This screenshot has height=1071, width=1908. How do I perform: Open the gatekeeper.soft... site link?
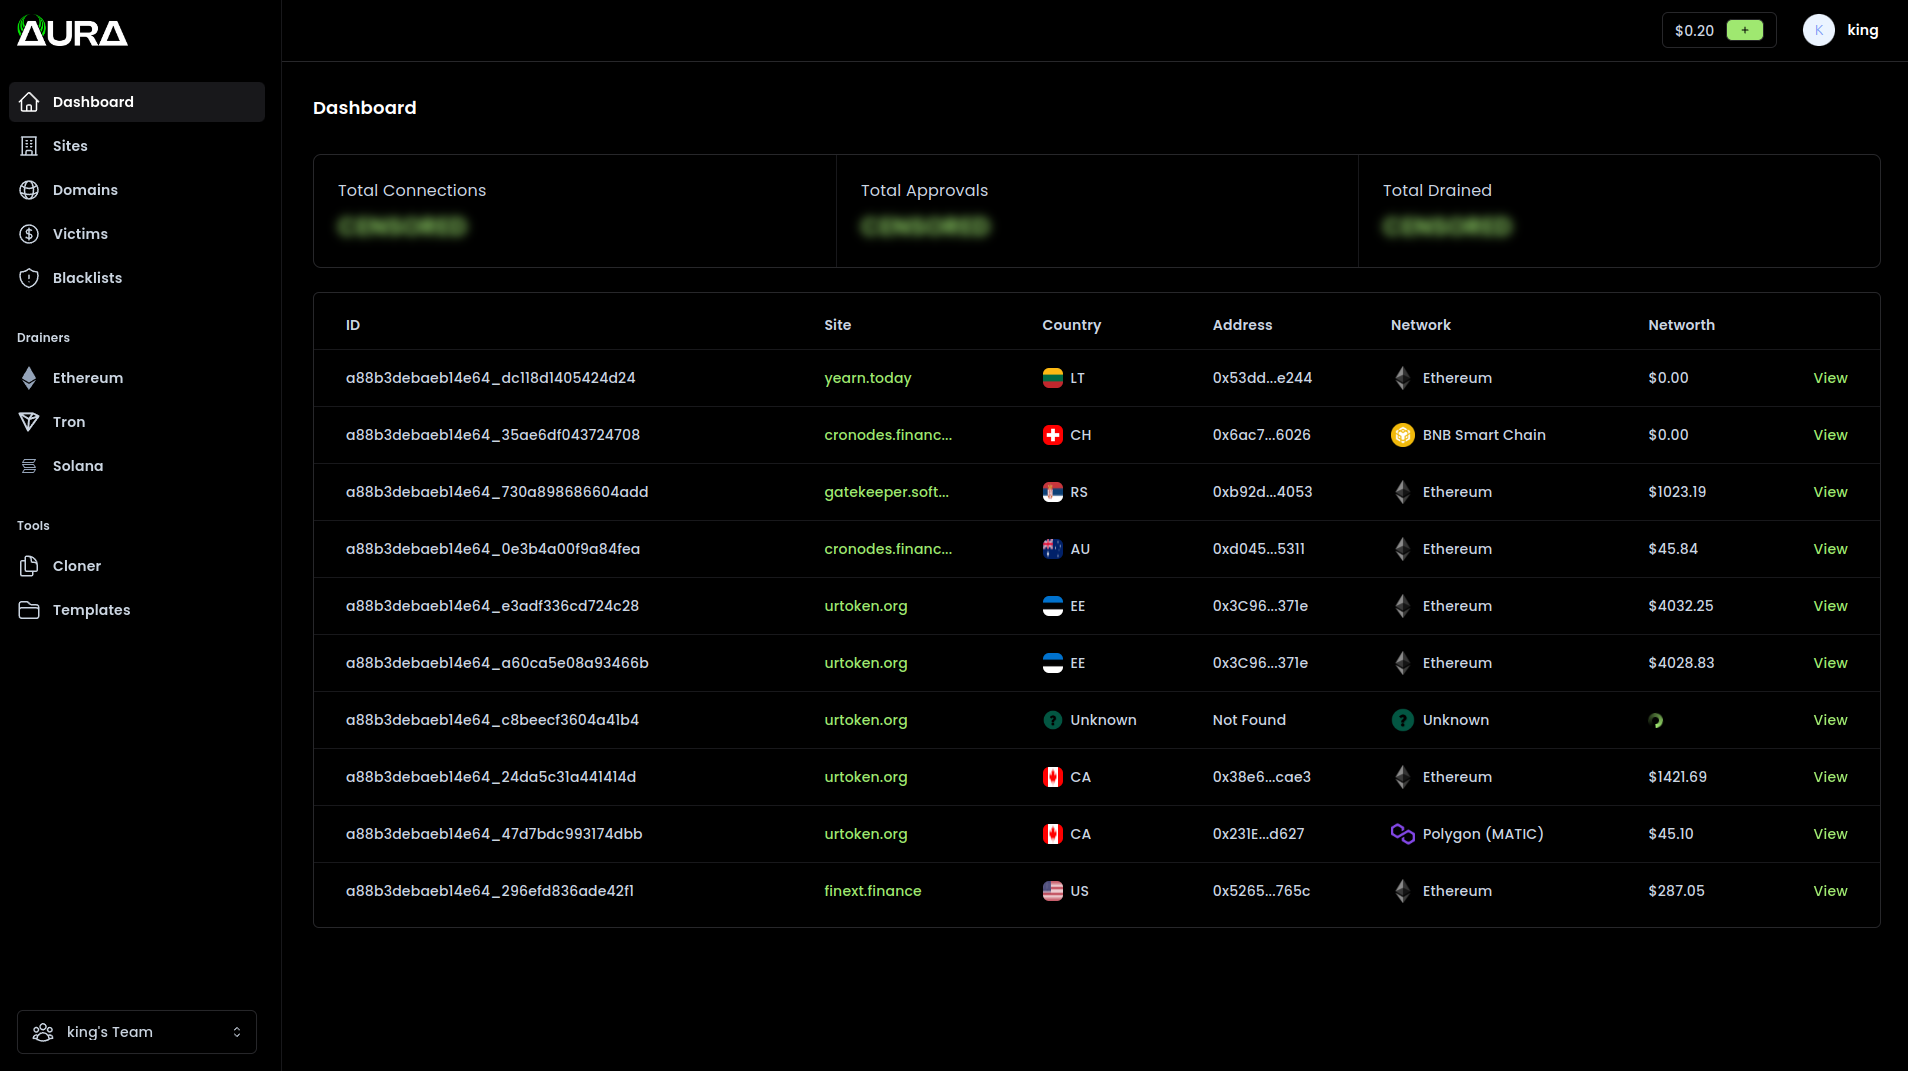coord(886,492)
